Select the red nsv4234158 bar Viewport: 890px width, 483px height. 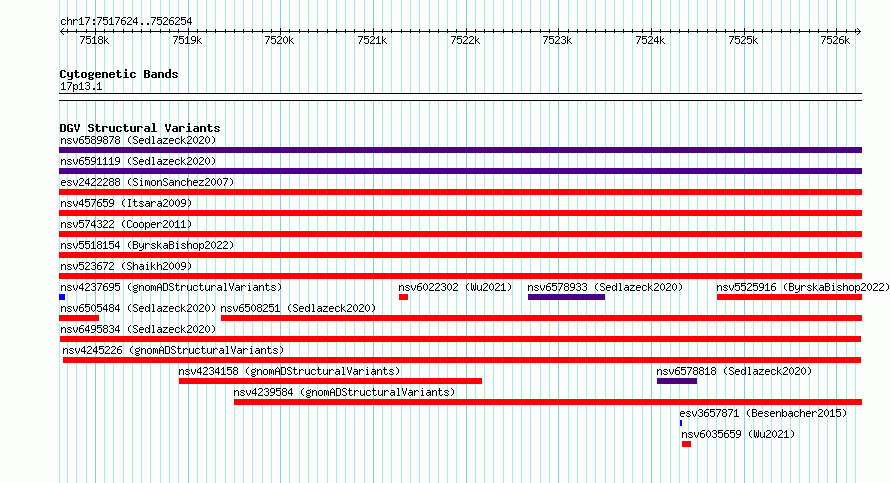[x=330, y=381]
